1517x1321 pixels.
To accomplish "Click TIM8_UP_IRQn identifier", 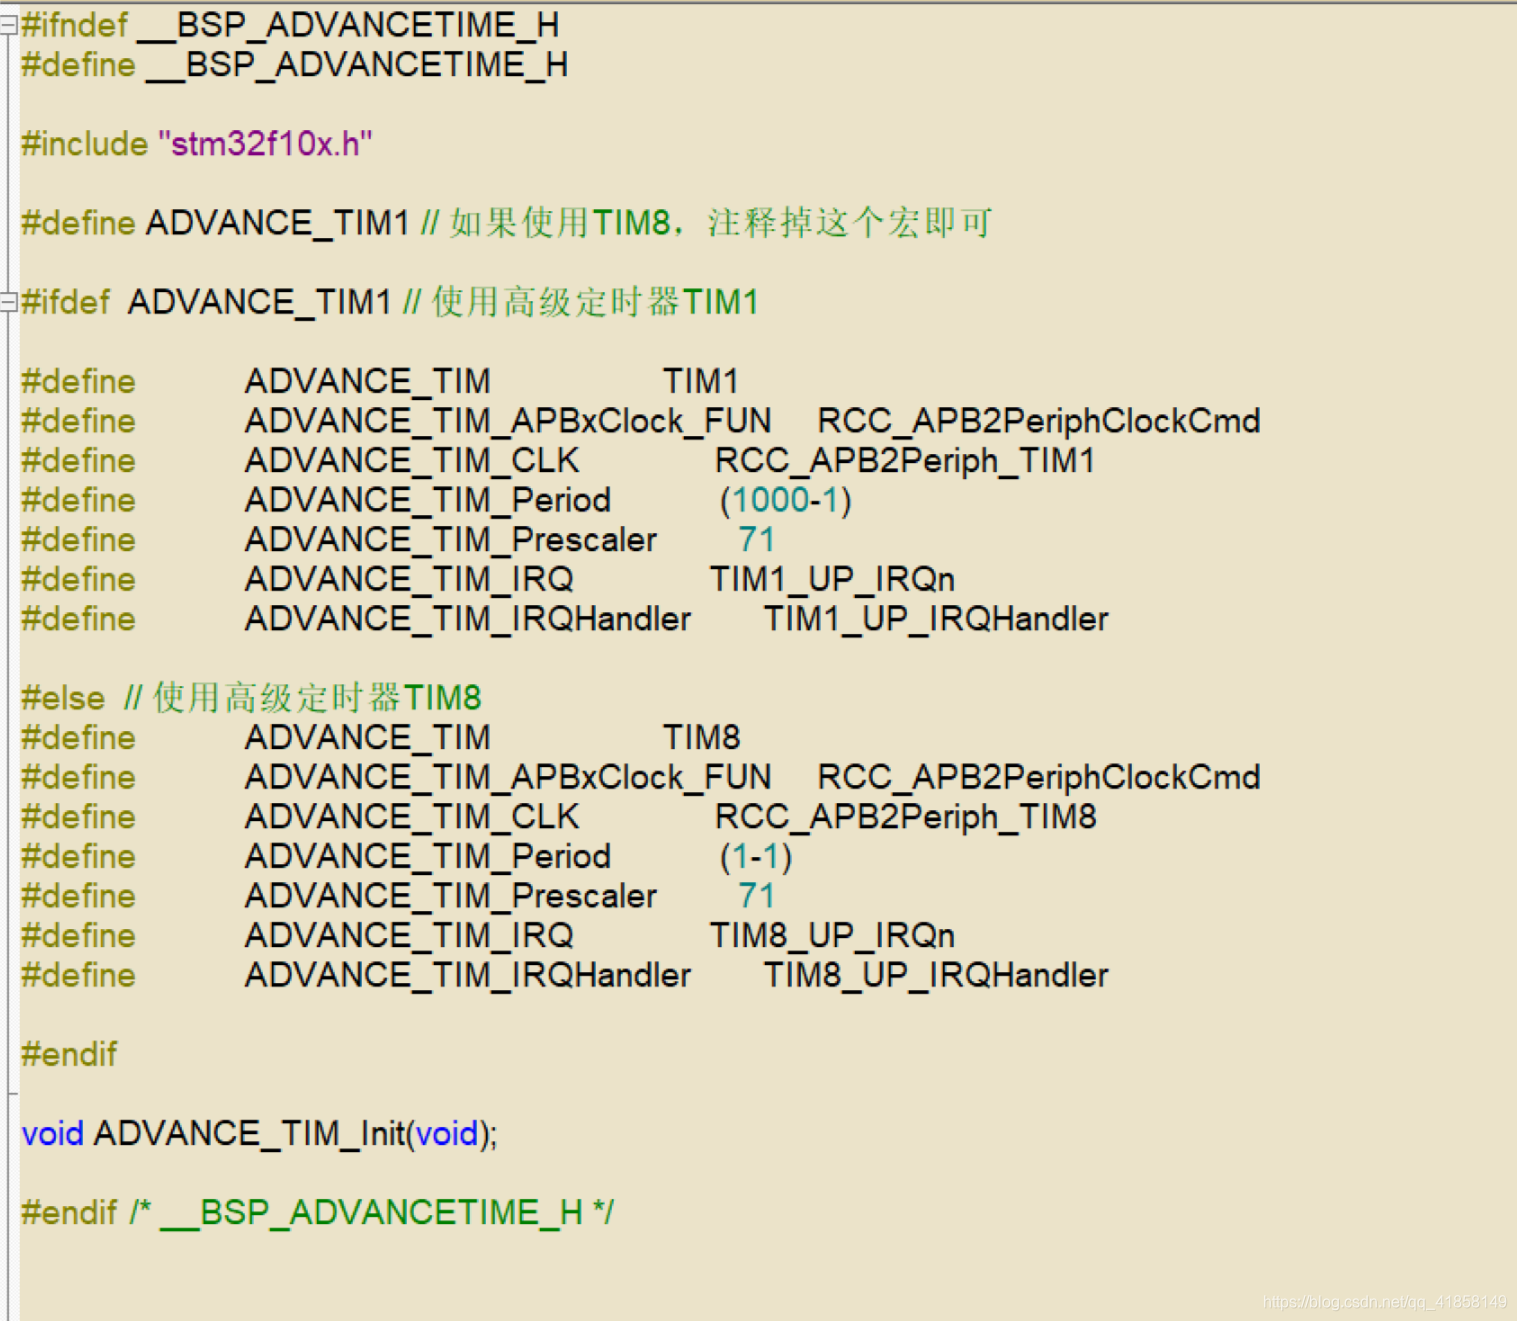I will click(832, 936).
